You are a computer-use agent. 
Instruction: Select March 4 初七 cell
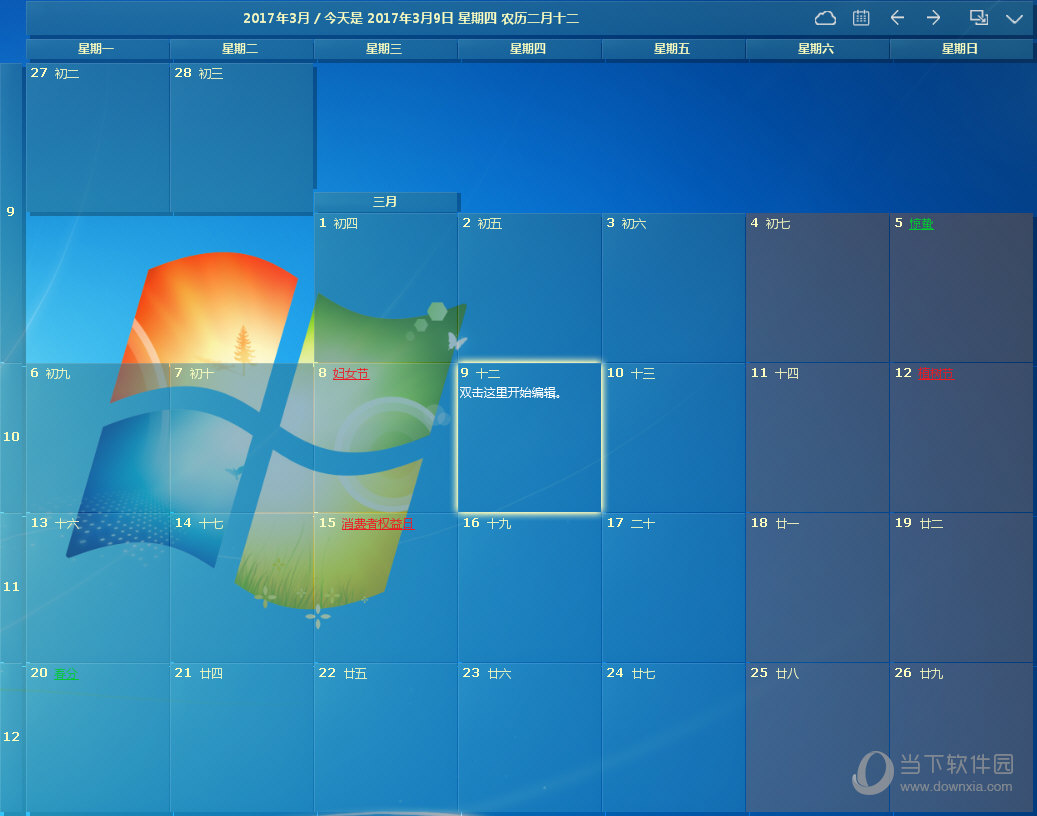tap(817, 288)
